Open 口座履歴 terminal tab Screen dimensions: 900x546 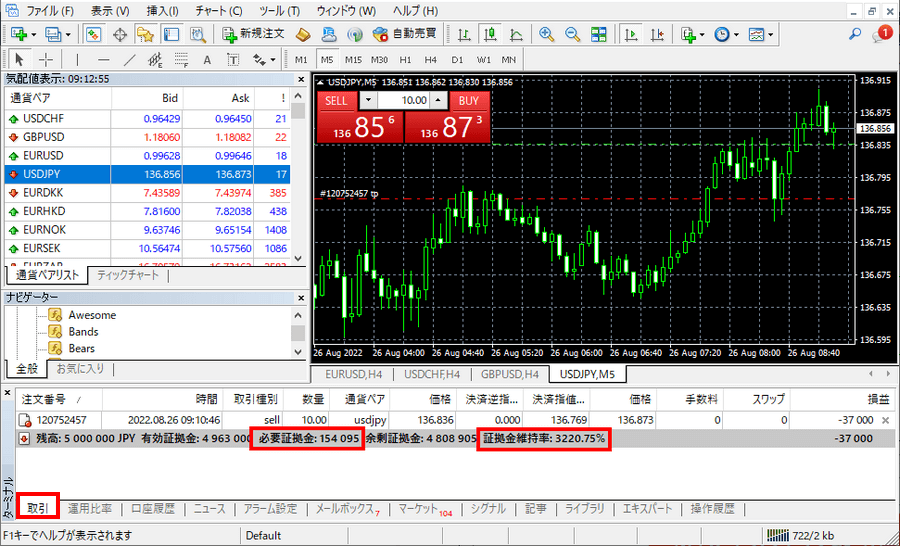click(x=153, y=509)
